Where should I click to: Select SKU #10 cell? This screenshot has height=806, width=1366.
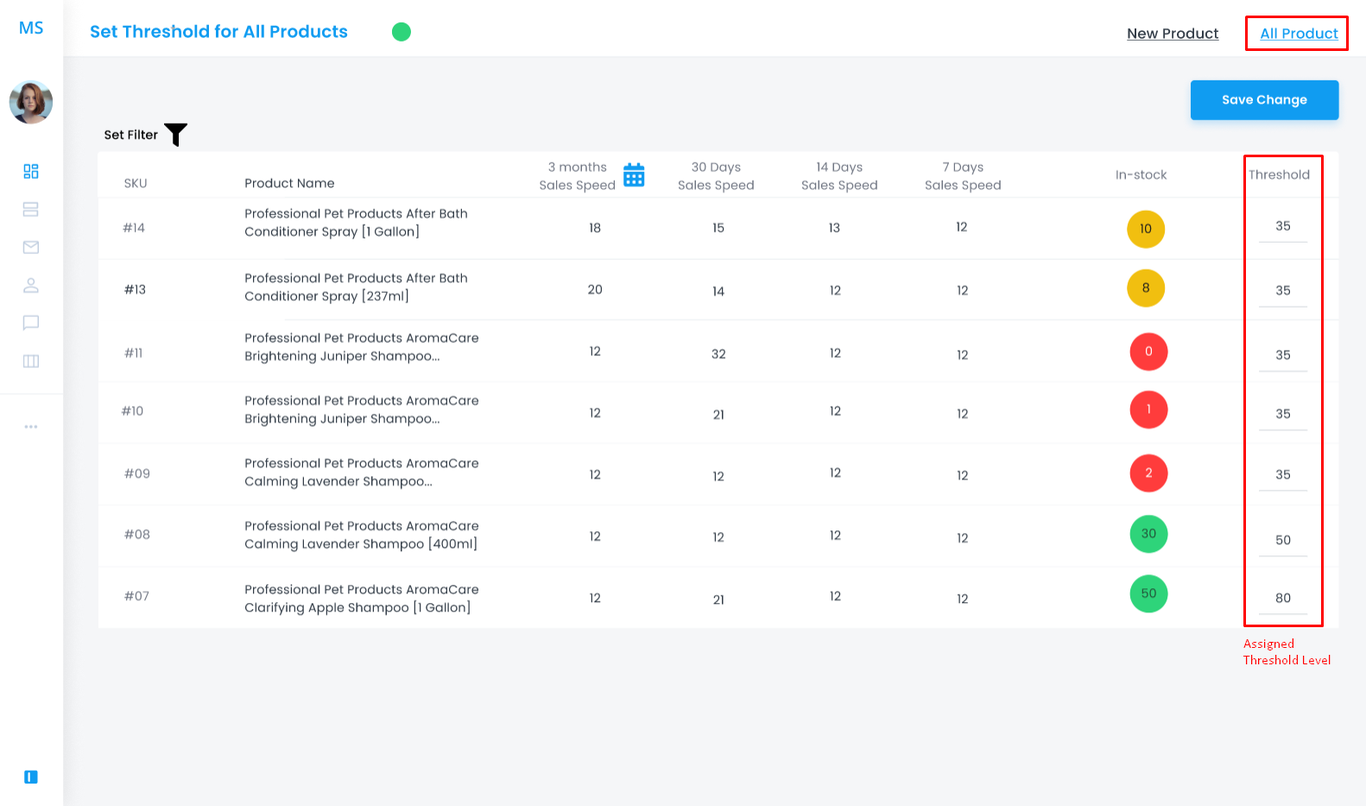click(133, 411)
